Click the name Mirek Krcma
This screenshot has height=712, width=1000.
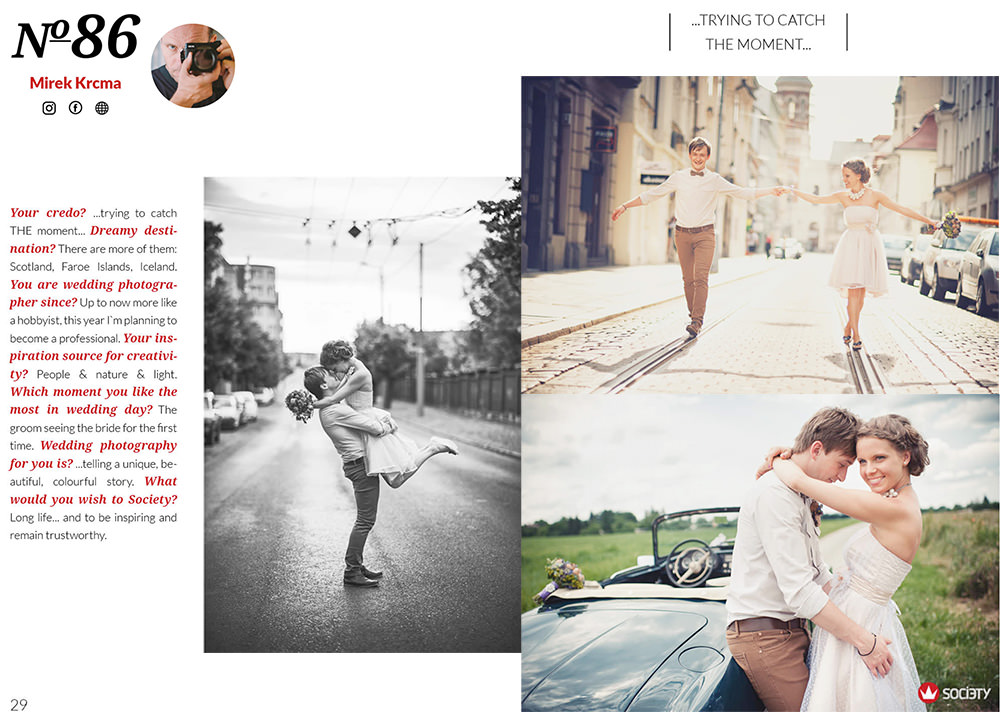(75, 83)
